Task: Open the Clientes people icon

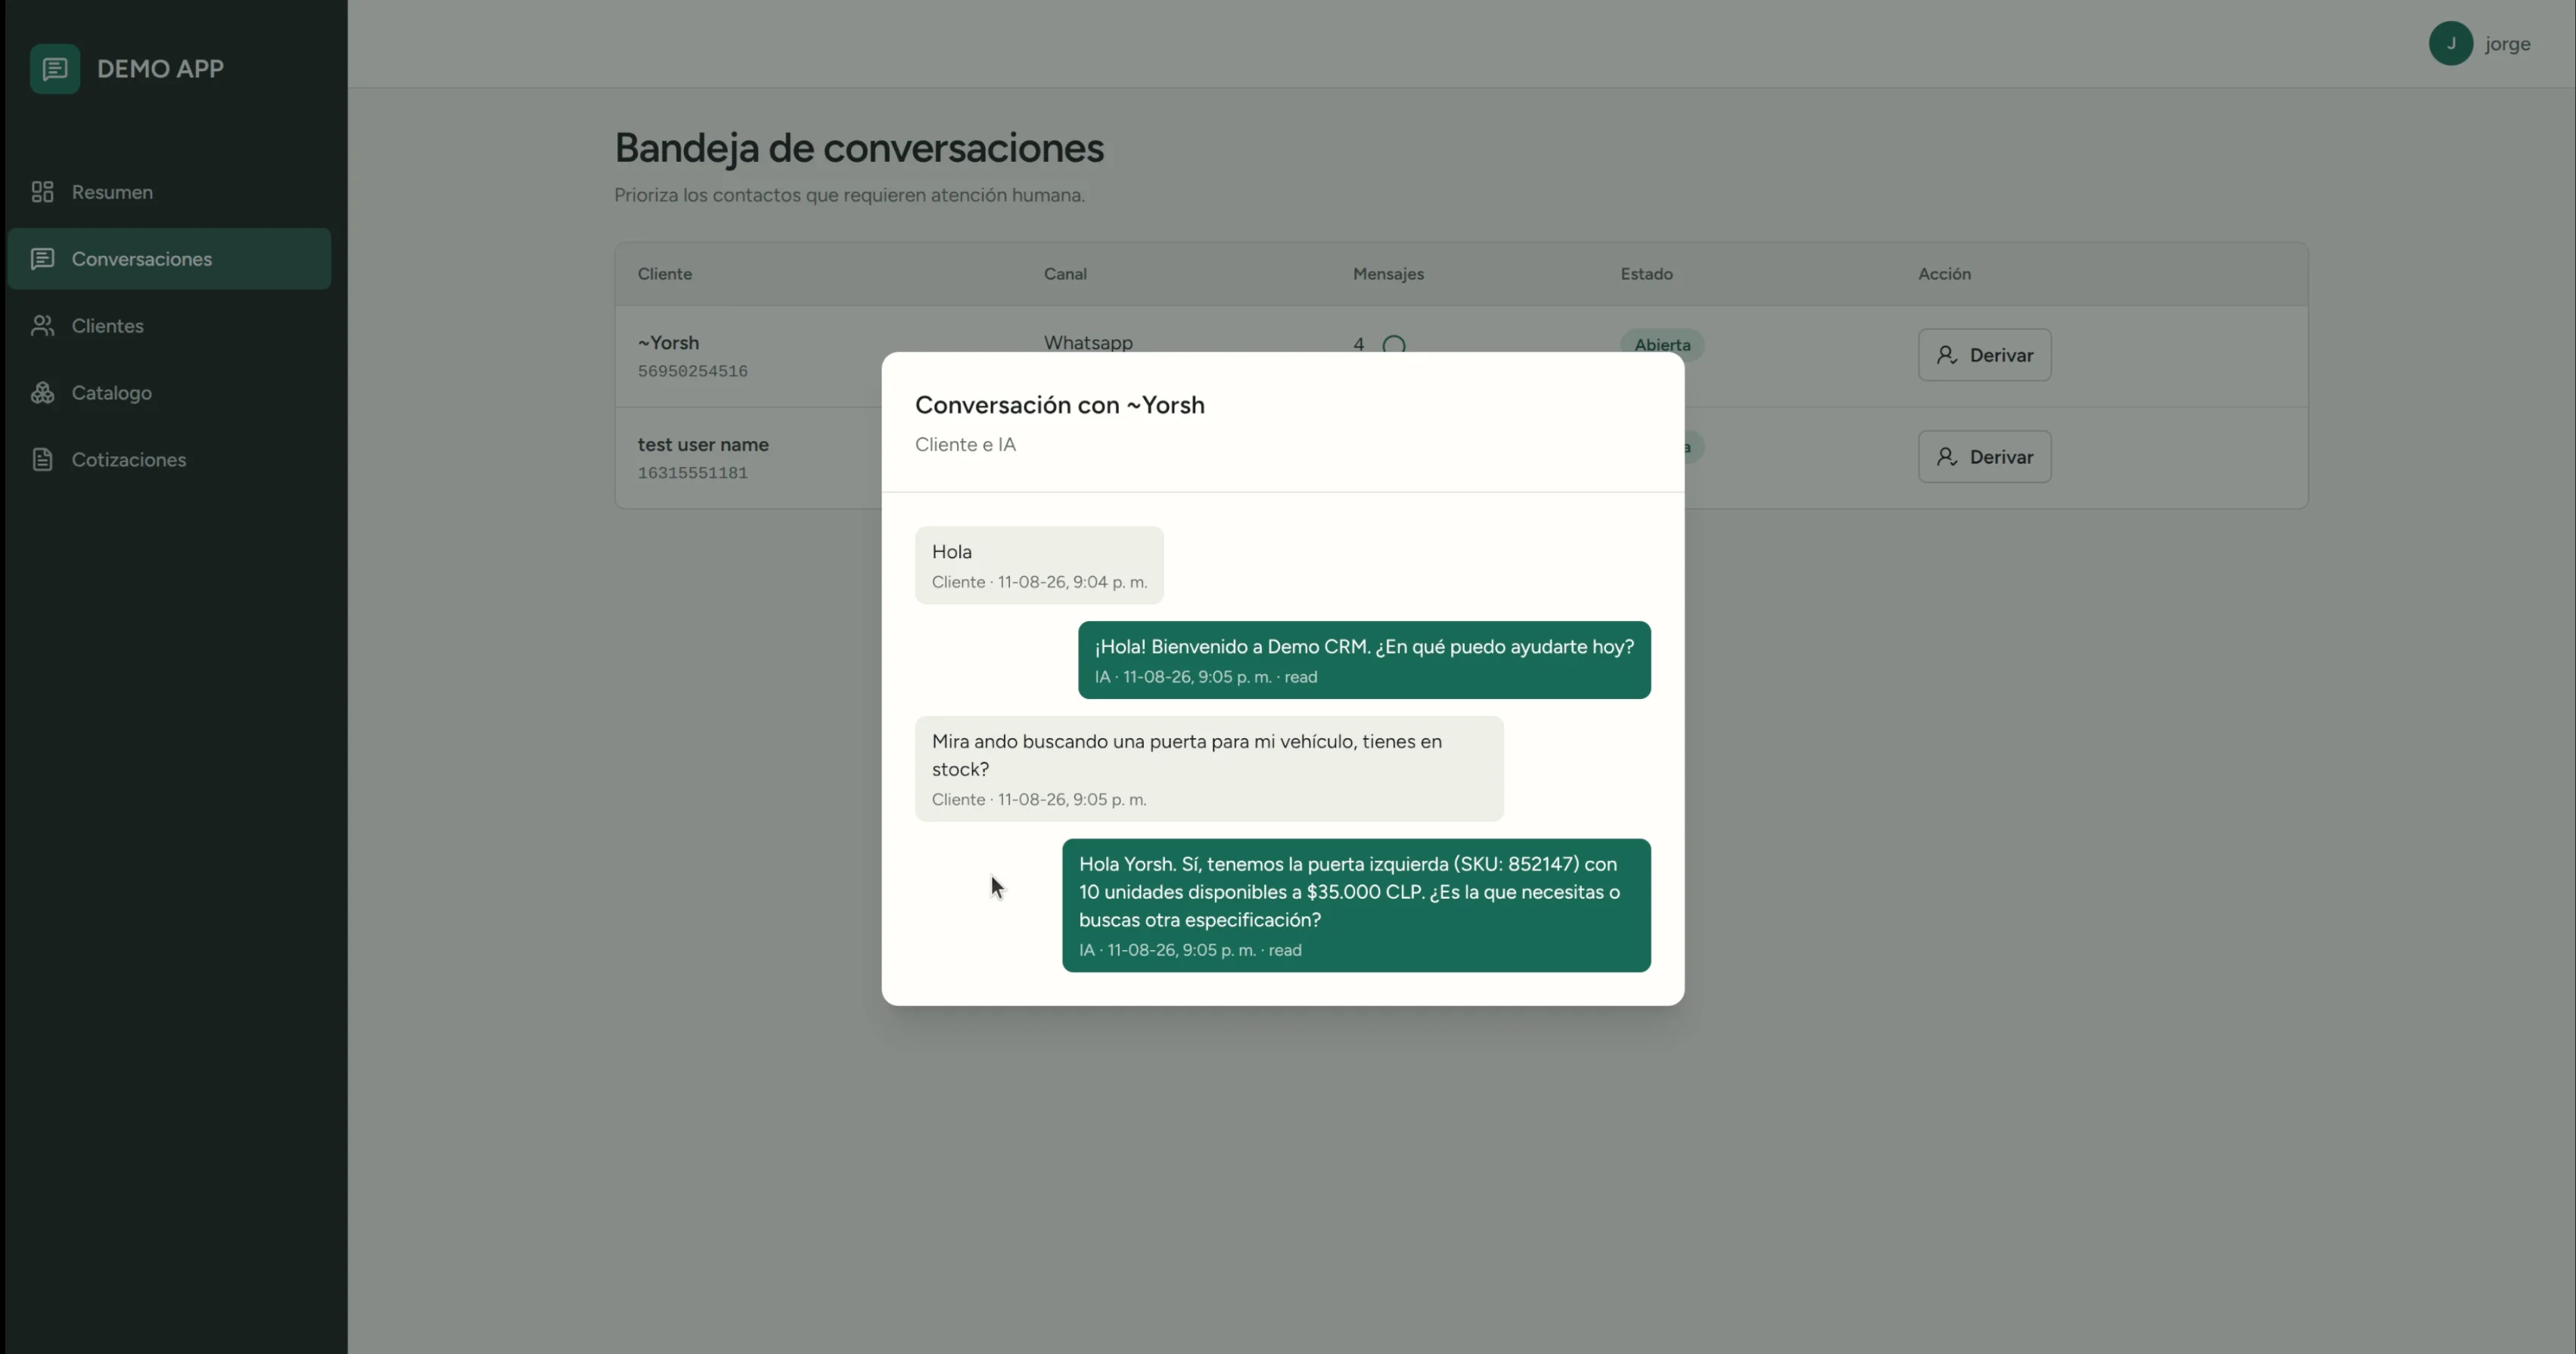Action: 42,326
